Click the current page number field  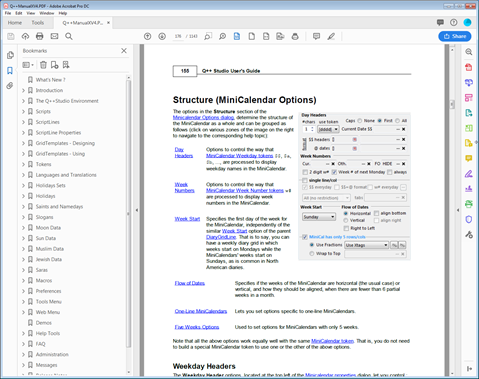178,36
